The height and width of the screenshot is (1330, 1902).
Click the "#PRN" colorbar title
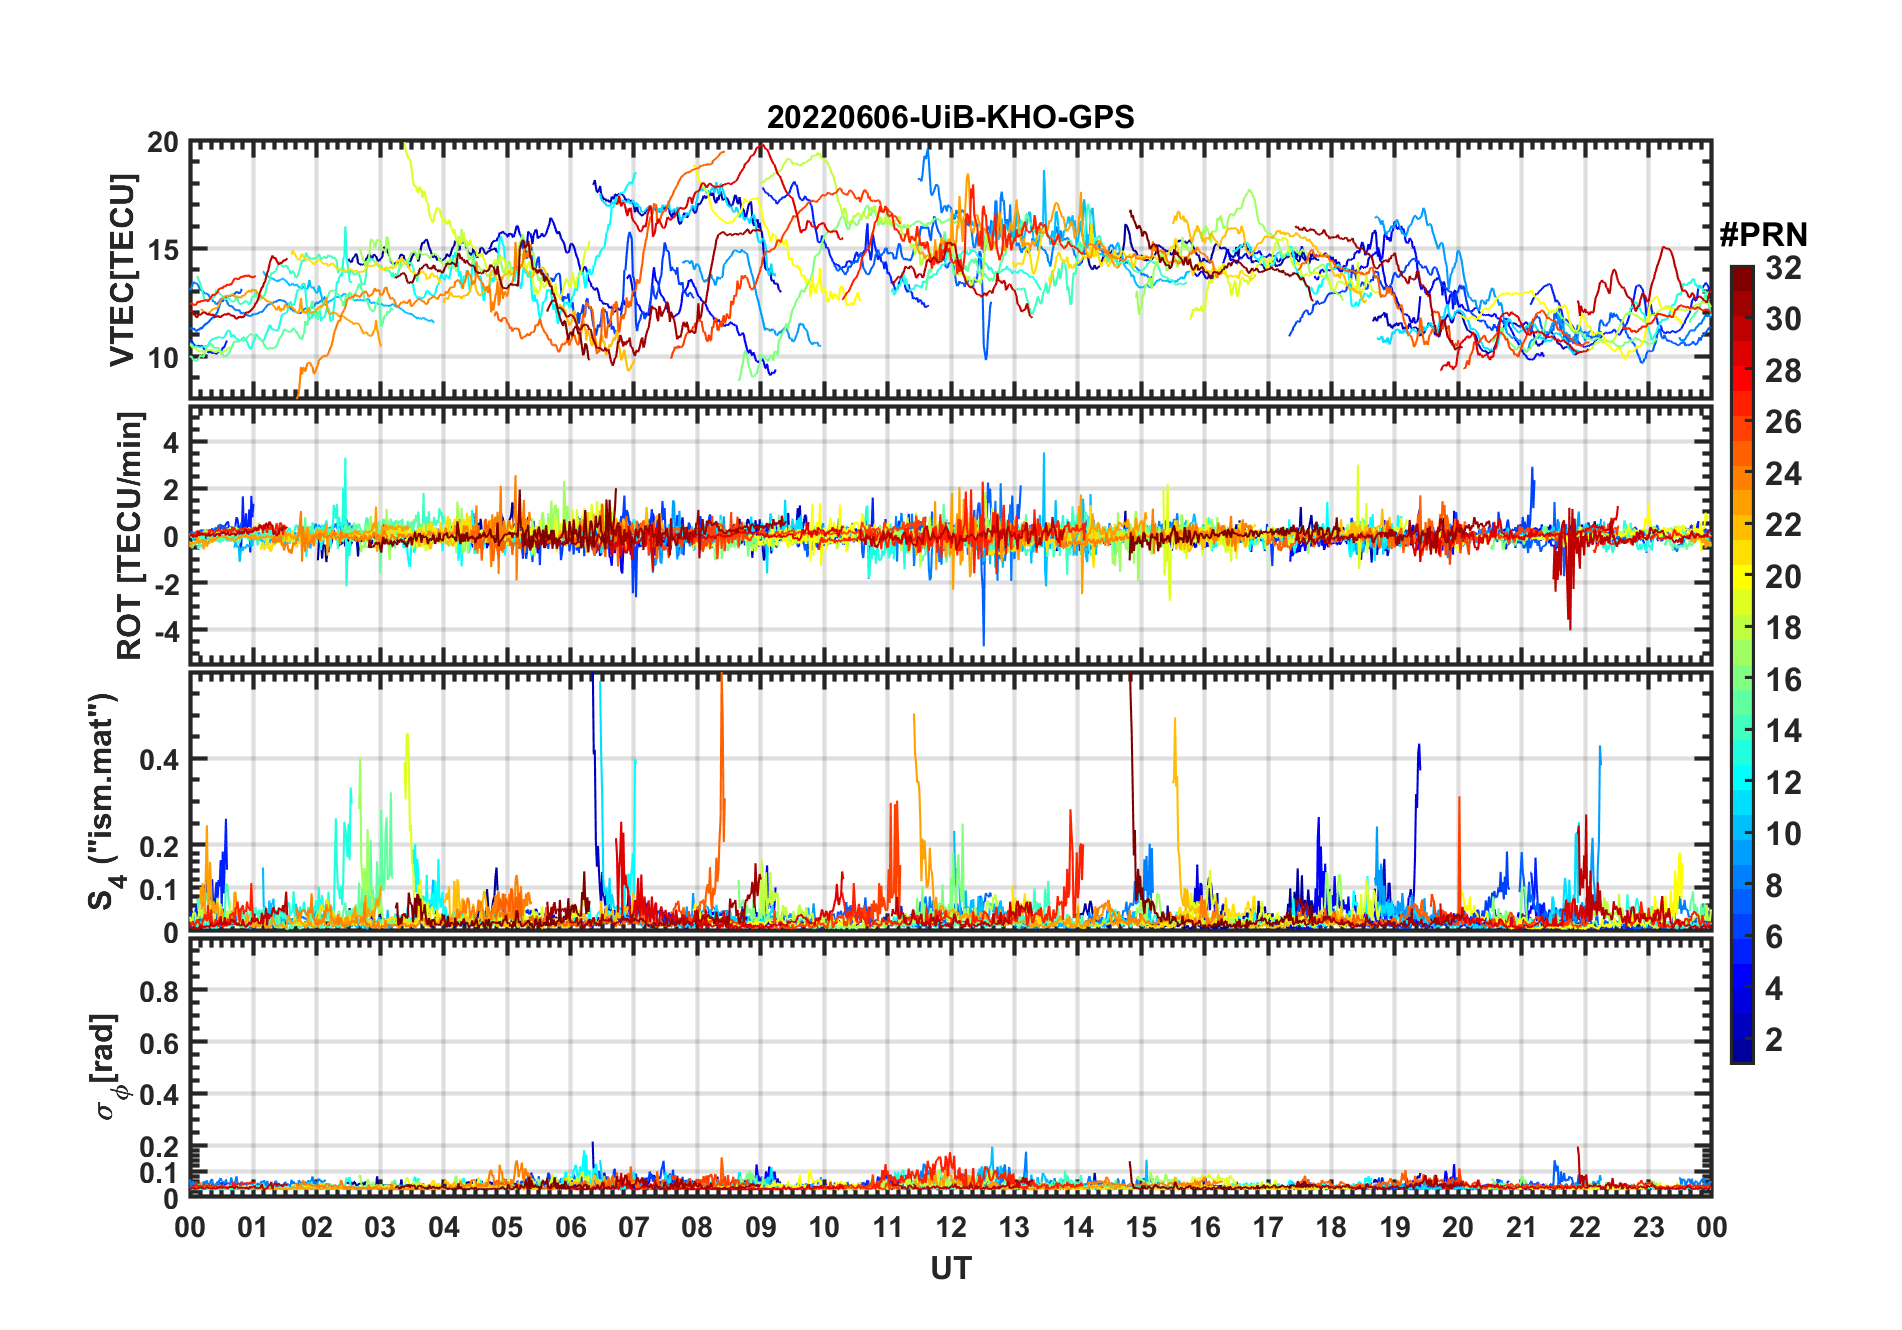[x=1763, y=235]
